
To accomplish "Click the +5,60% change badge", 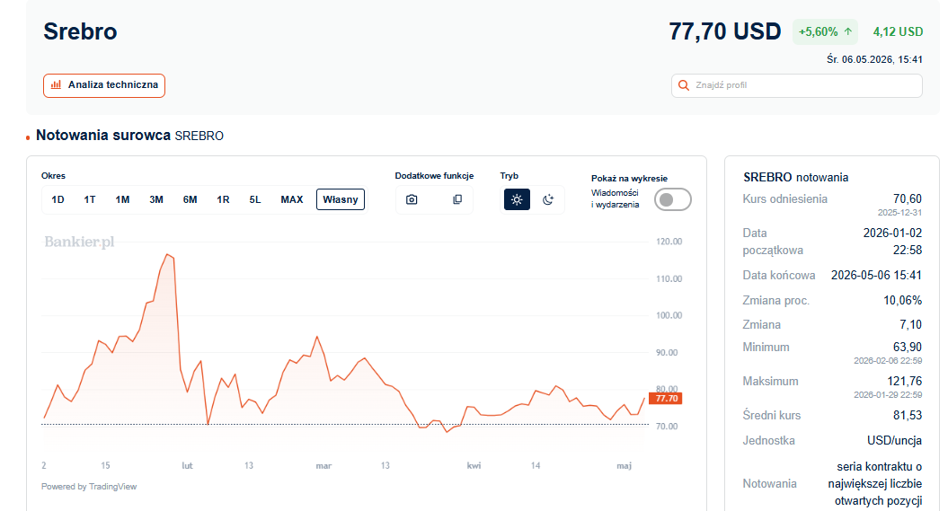I will pyautogui.click(x=825, y=31).
